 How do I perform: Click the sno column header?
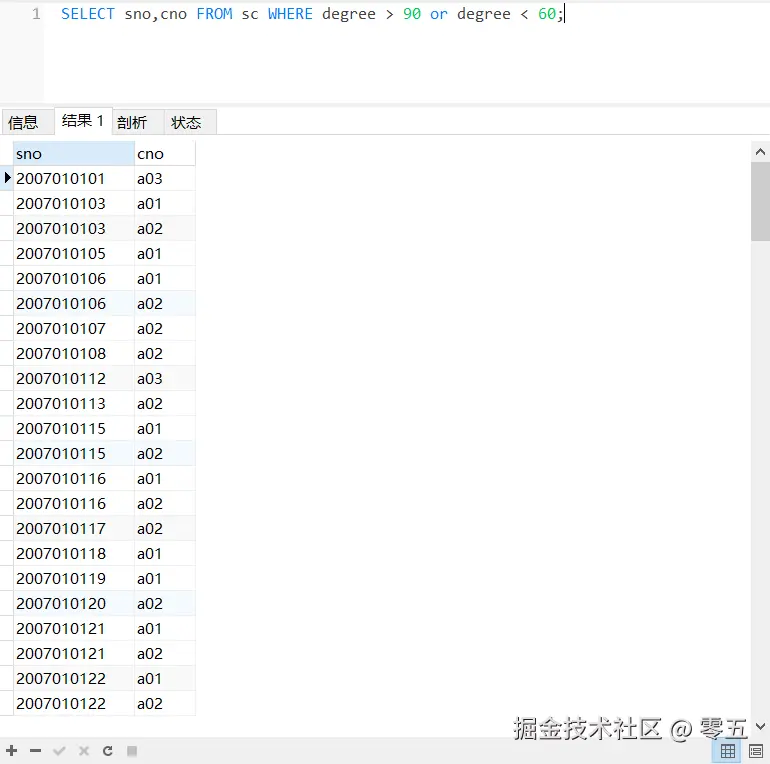click(74, 154)
